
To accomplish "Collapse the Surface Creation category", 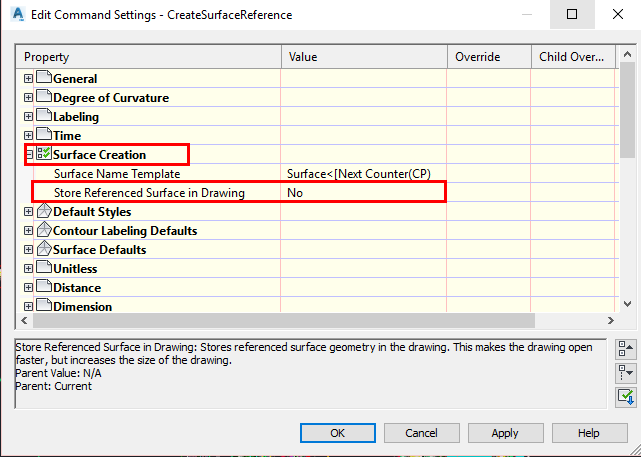I will coord(28,155).
